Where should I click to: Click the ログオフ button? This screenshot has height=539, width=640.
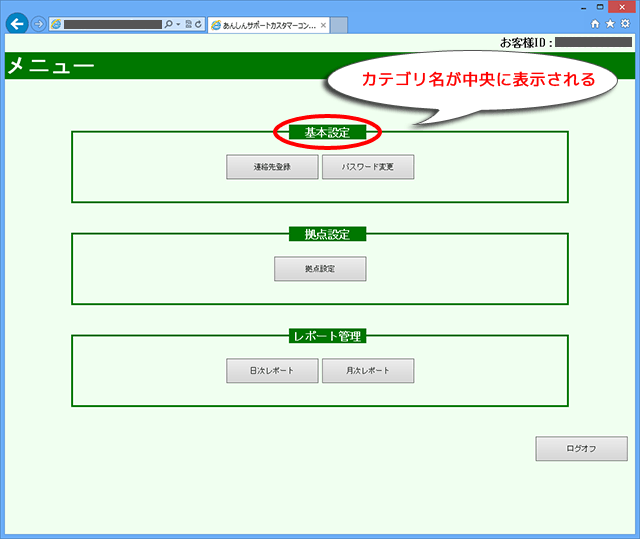tap(582, 449)
